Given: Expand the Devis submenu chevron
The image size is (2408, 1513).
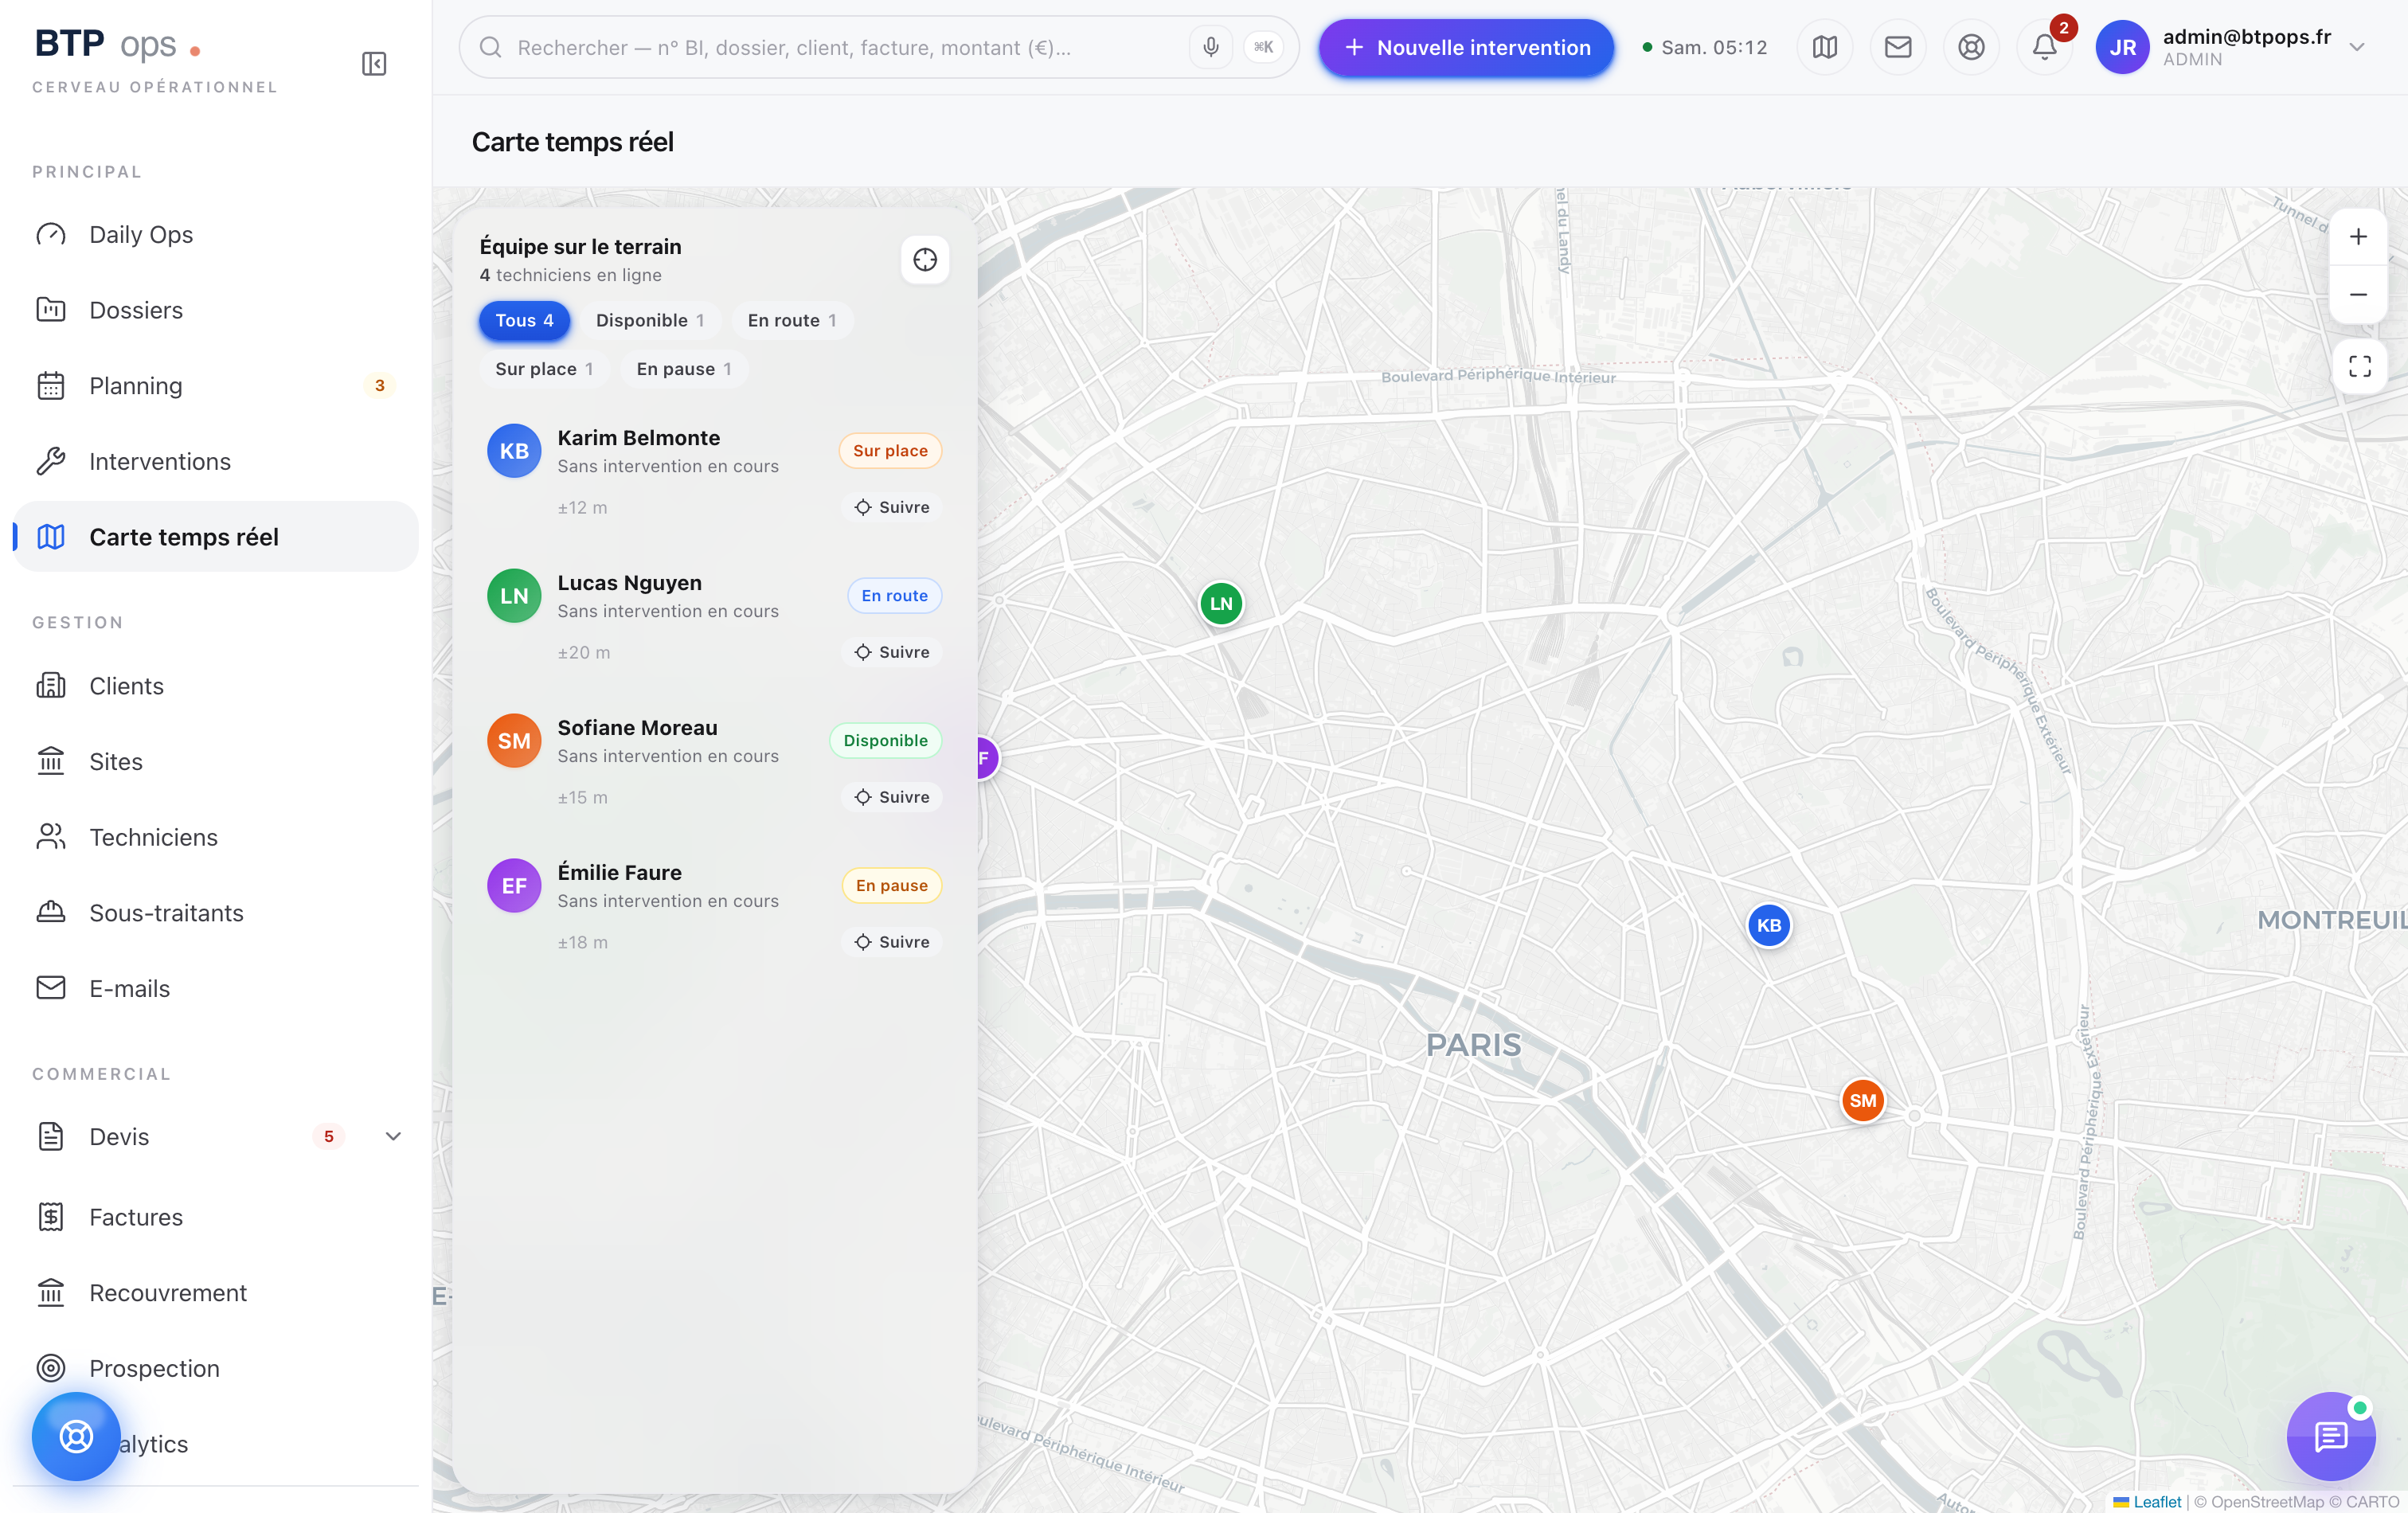Looking at the screenshot, I should click(393, 1137).
